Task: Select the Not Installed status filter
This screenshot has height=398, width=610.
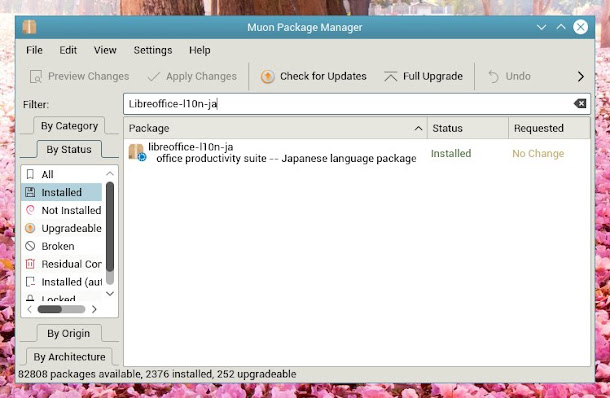Action: point(61,210)
